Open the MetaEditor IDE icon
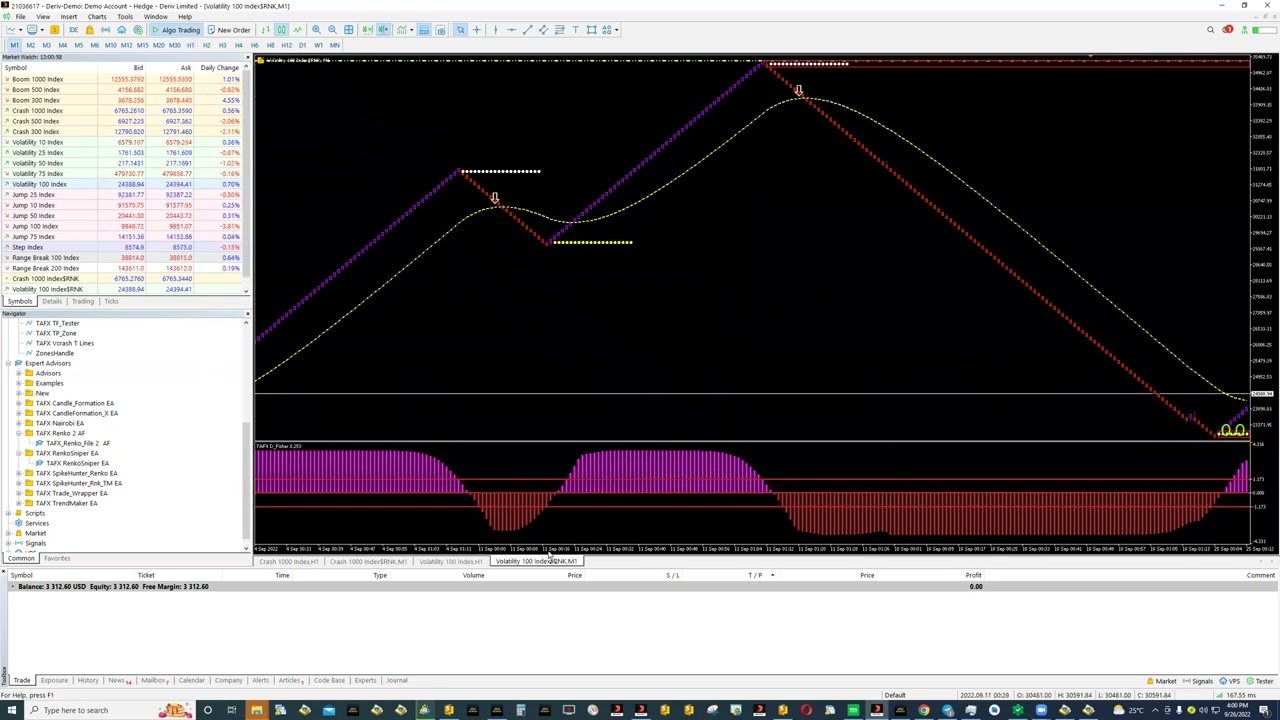 coord(73,30)
